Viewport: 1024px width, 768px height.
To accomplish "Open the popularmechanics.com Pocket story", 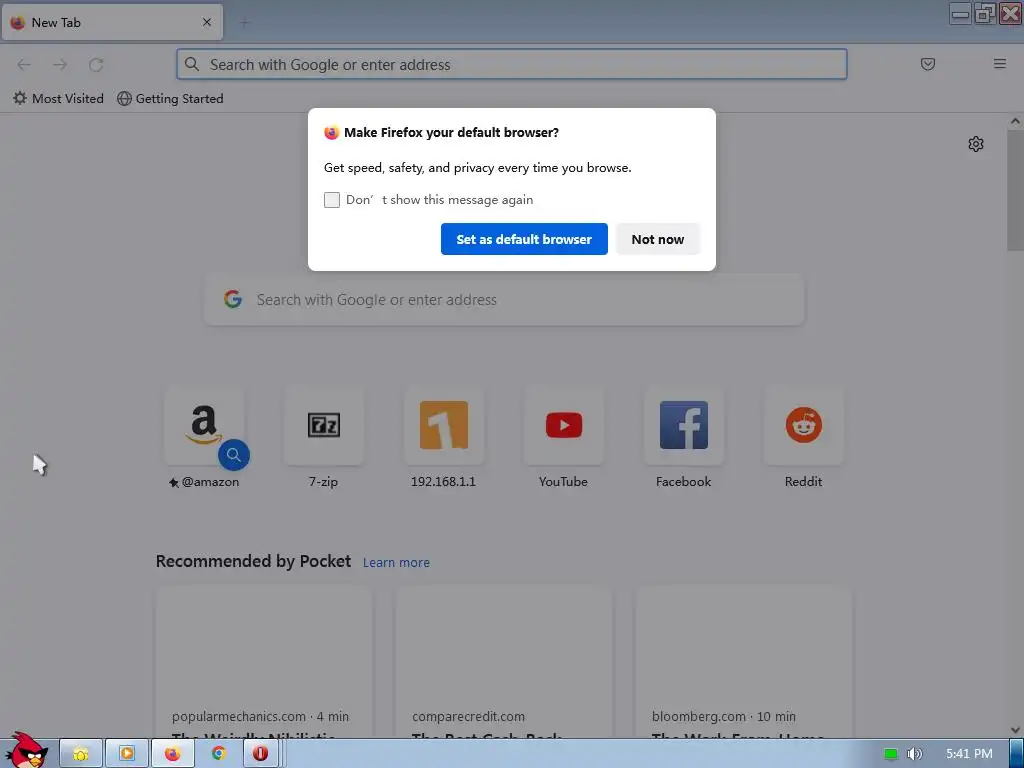I will click(x=264, y=663).
